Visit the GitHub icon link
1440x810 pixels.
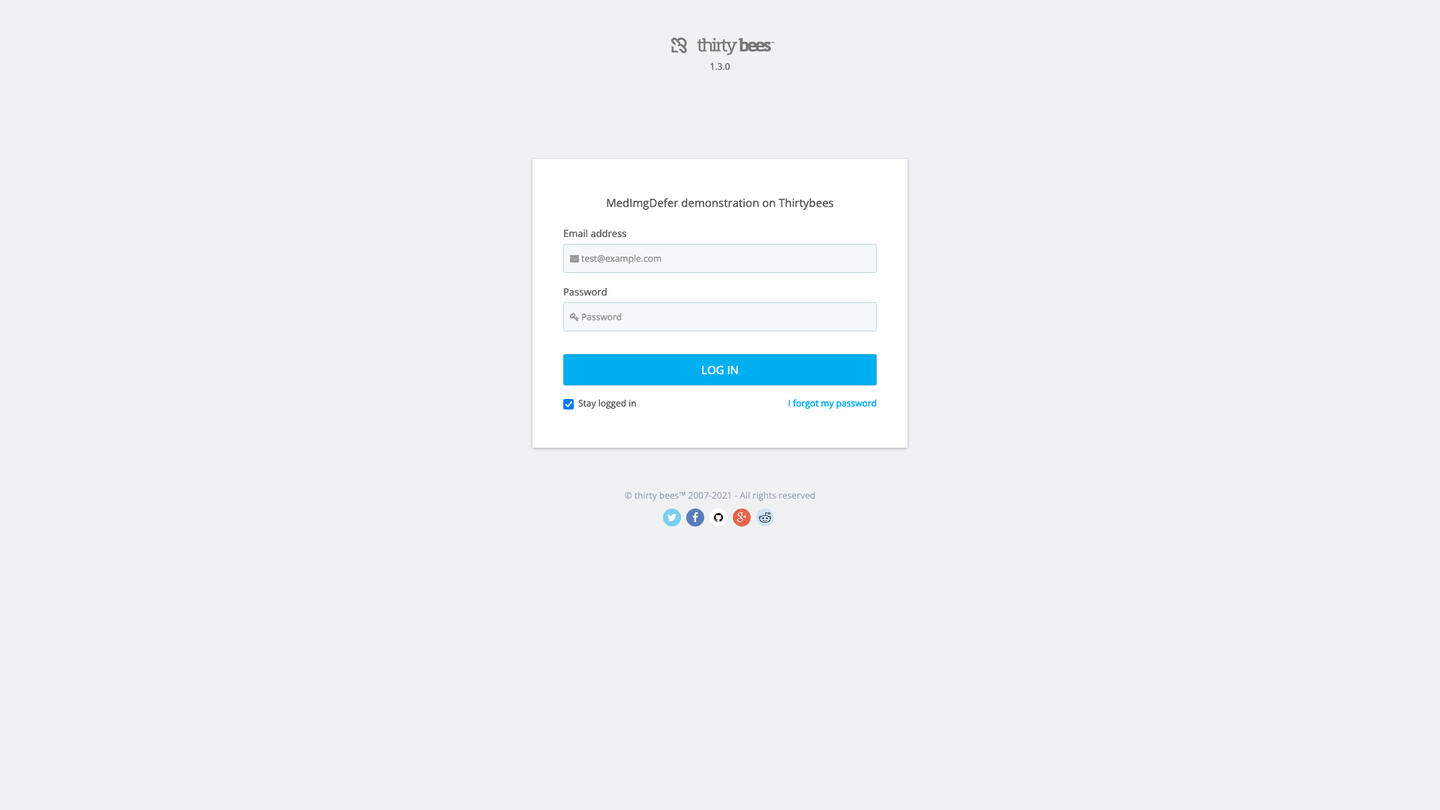coord(718,517)
